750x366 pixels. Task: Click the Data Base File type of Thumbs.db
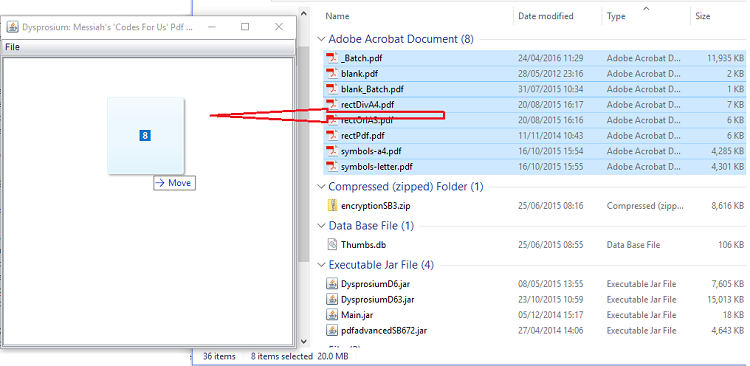coord(633,244)
